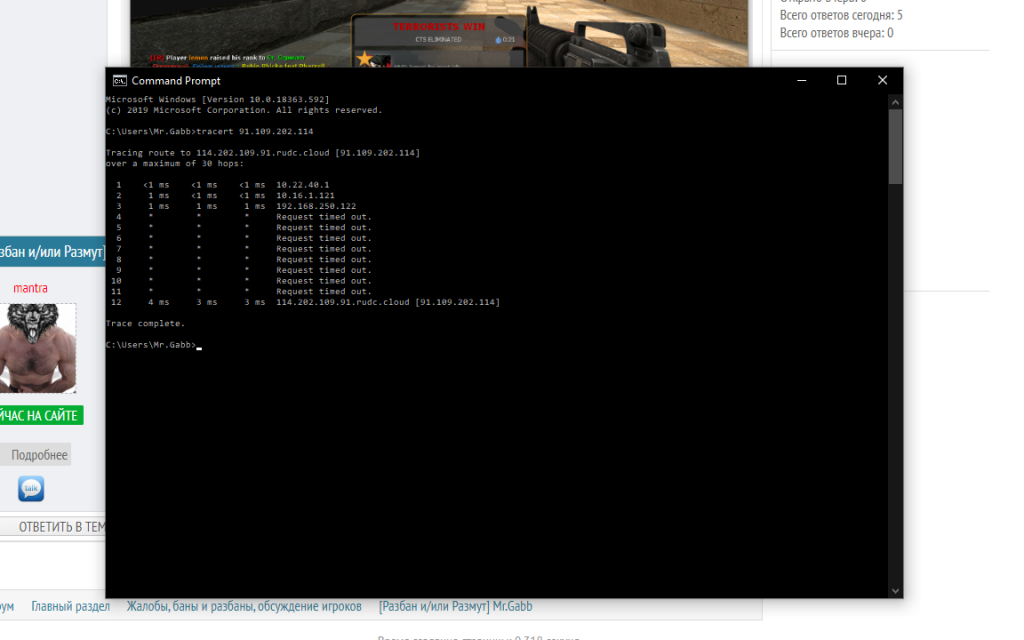Maximize the Command Prompt window
Viewport: 1024px width, 640px height.
click(841, 80)
